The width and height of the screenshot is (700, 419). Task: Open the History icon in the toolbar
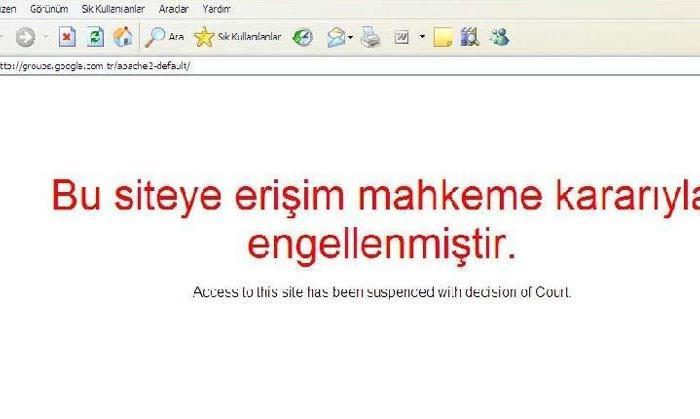coord(302,38)
